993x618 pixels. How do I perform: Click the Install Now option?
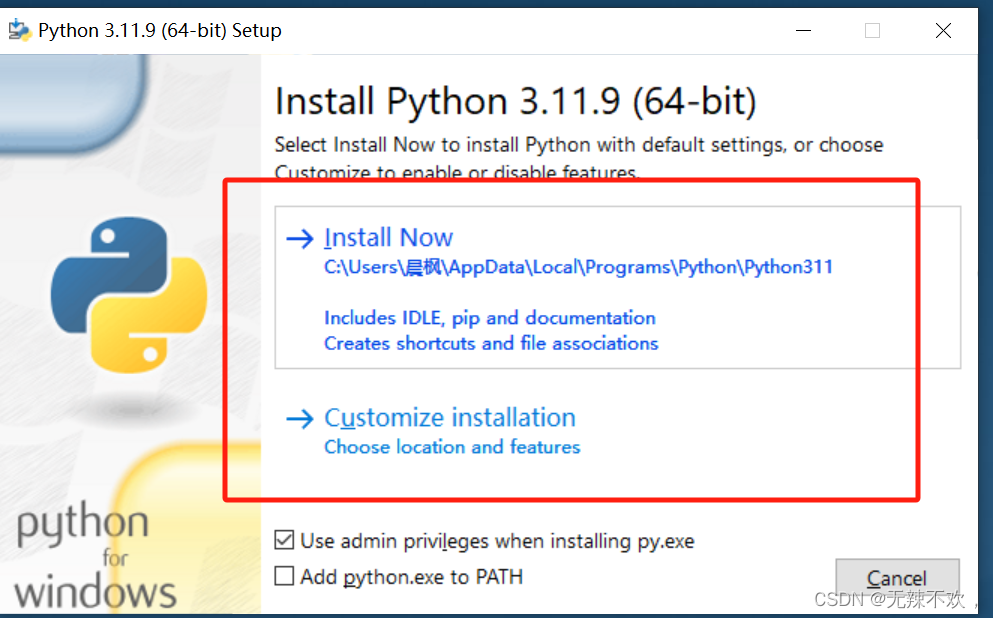tap(617, 287)
